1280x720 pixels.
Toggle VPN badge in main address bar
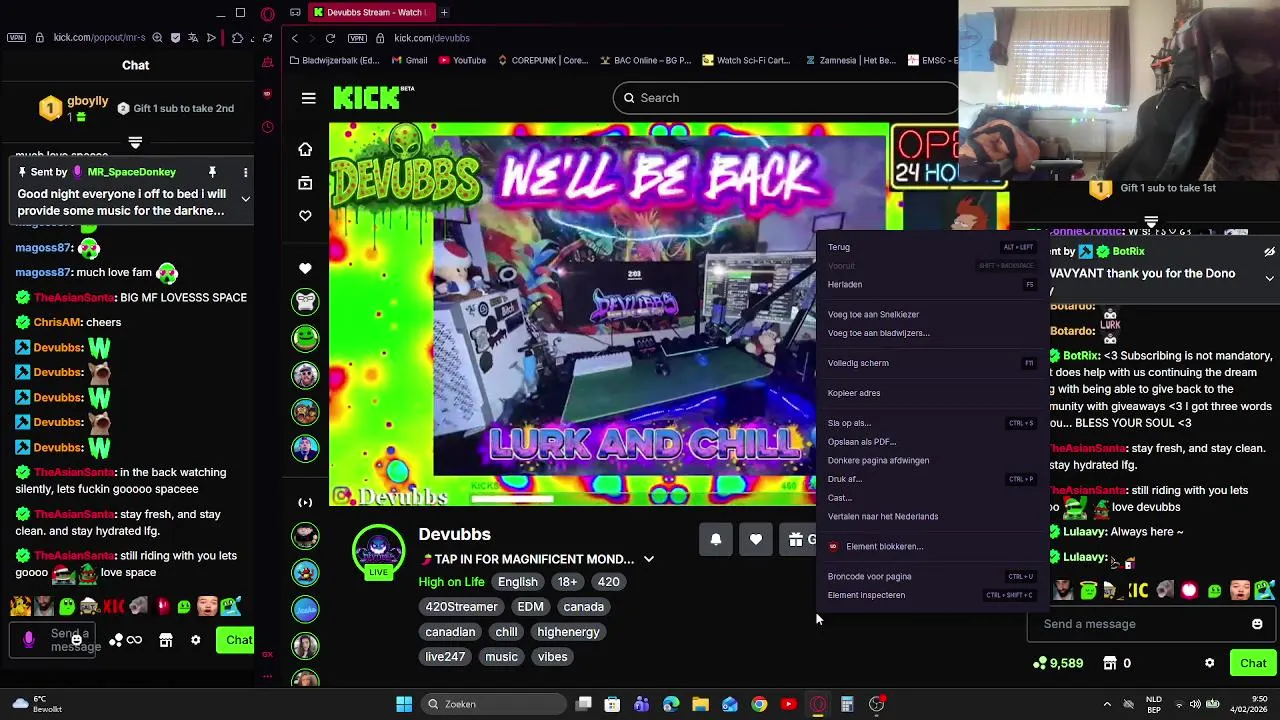point(357,38)
